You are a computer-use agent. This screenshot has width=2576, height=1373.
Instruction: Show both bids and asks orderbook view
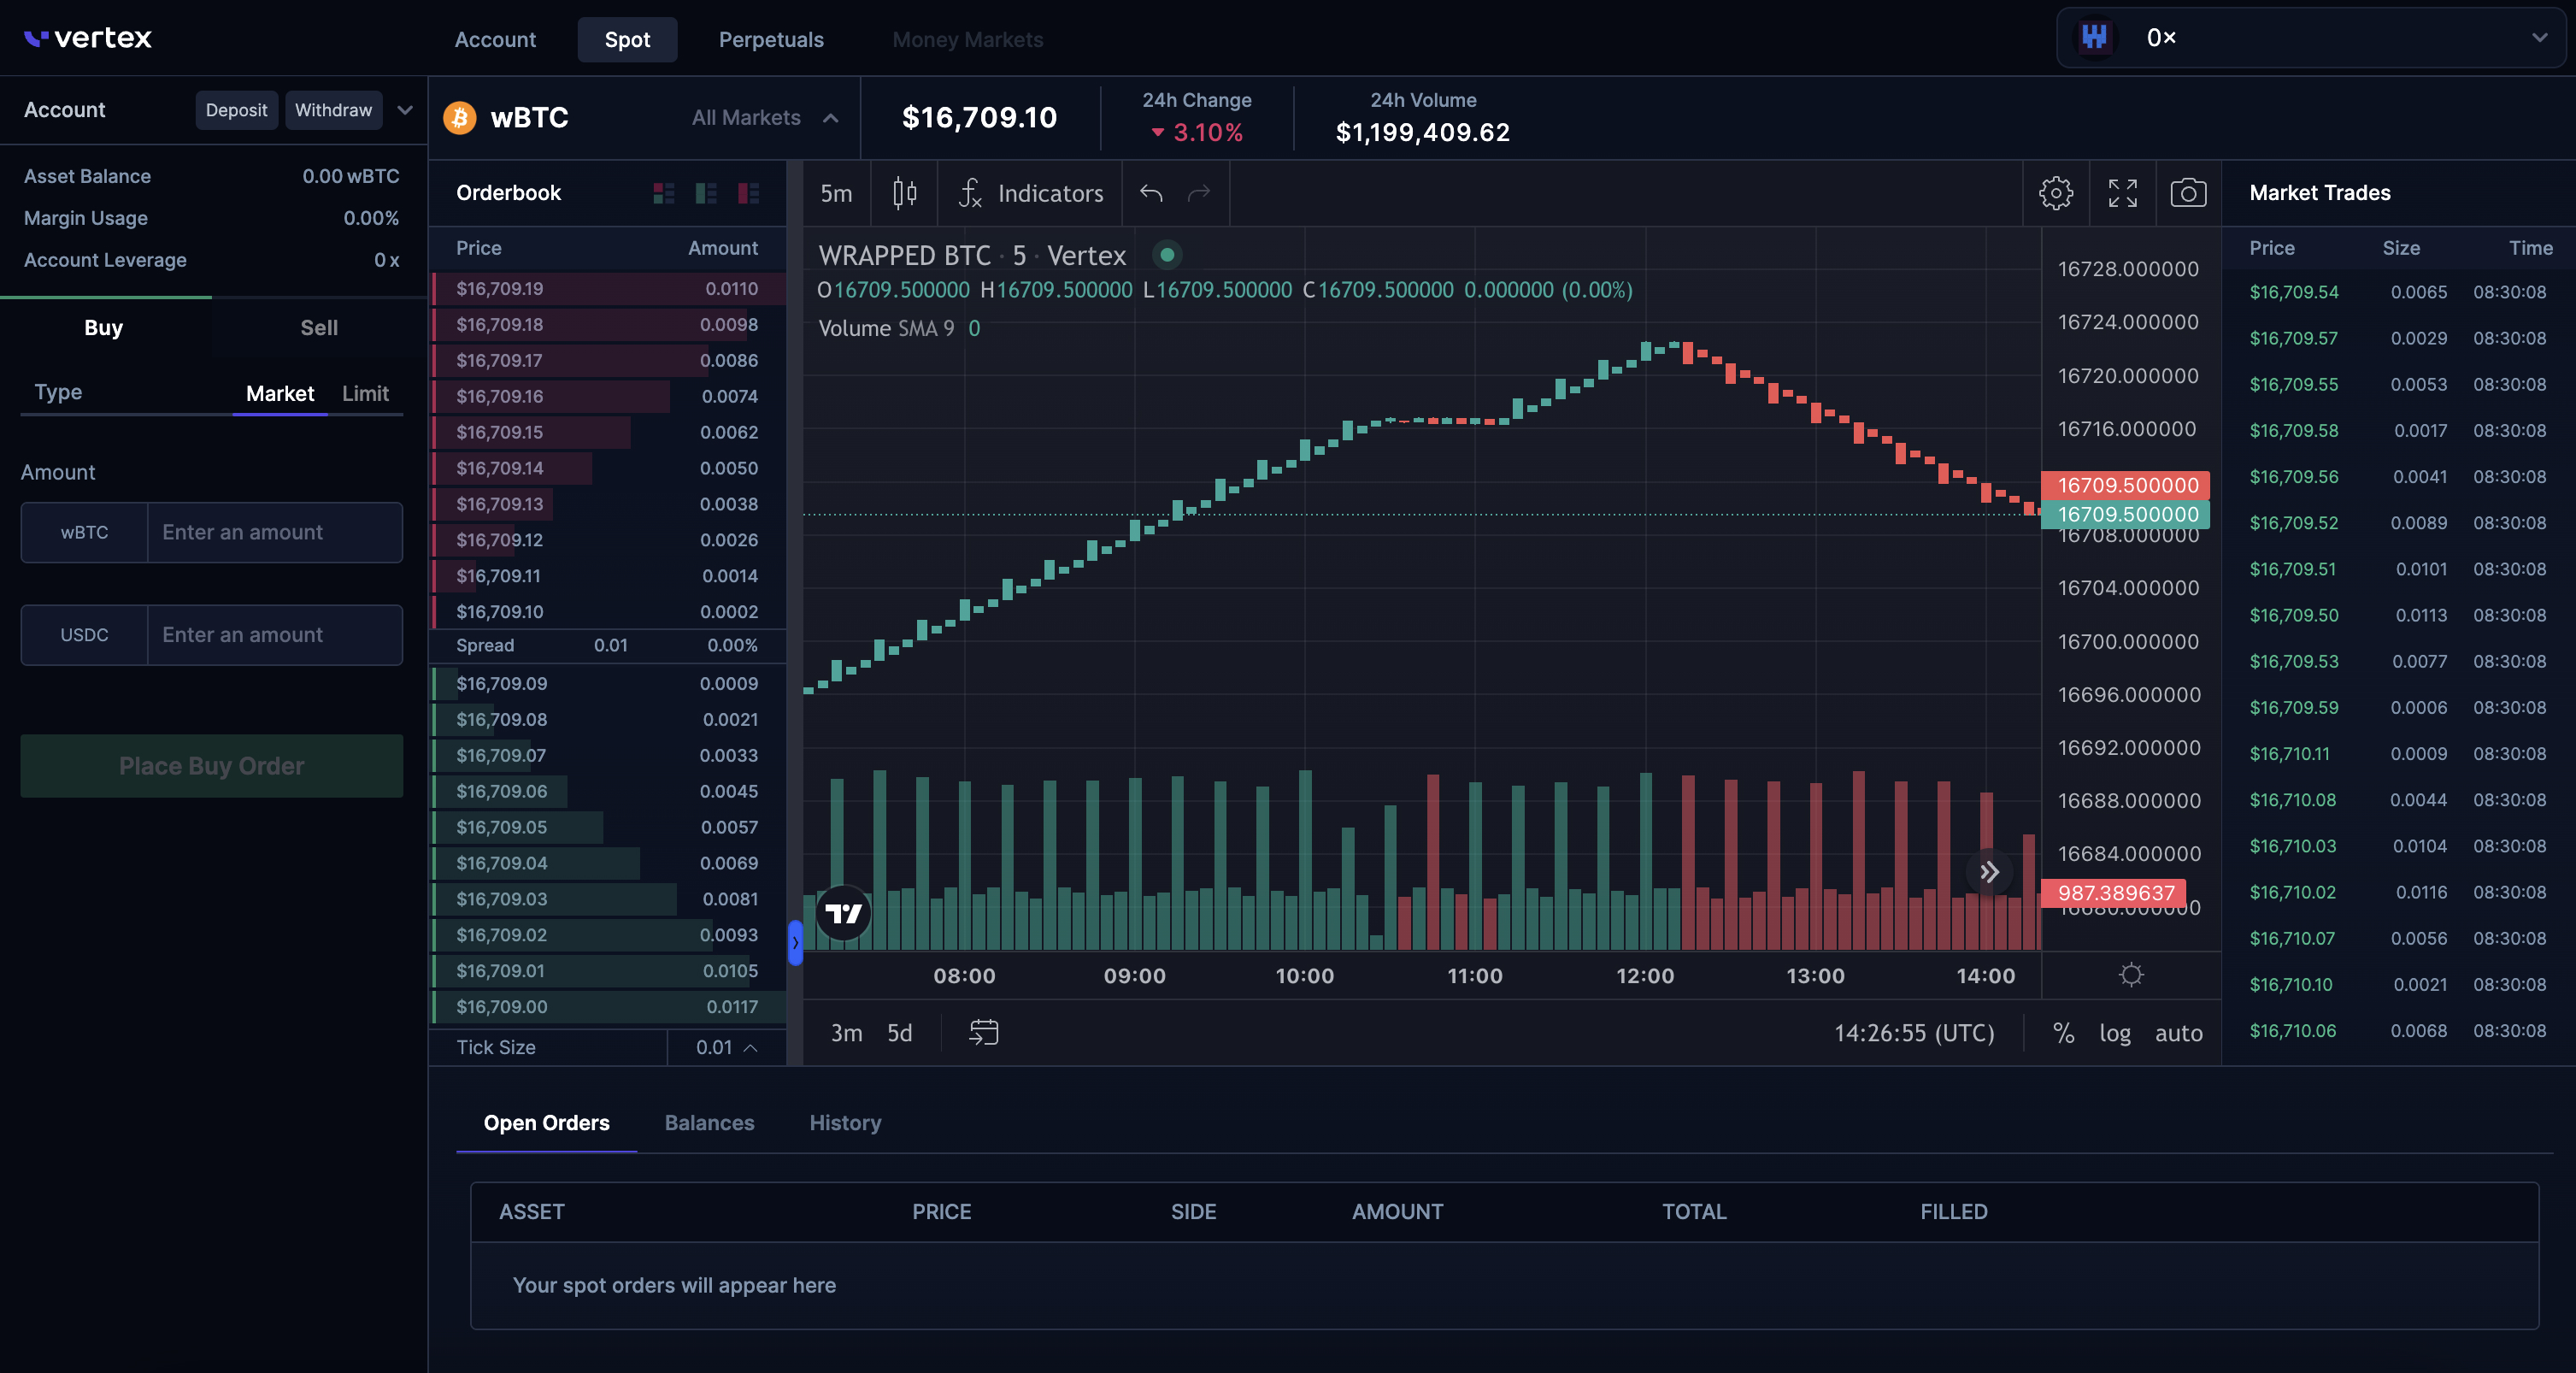pos(664,193)
